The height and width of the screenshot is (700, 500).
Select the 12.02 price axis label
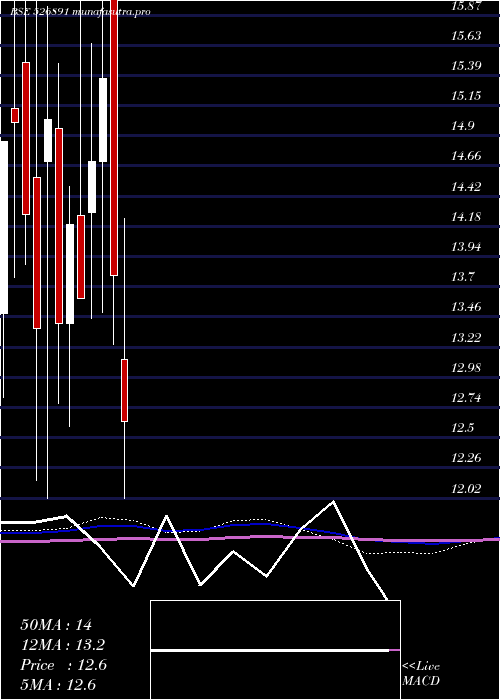coord(466,488)
